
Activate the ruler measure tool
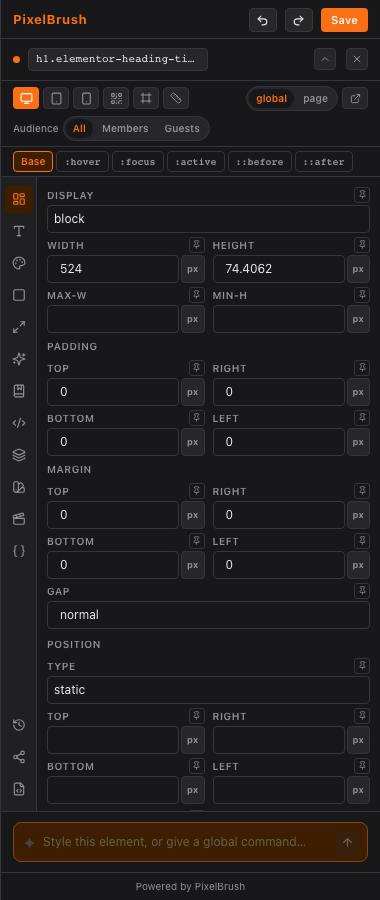176,98
